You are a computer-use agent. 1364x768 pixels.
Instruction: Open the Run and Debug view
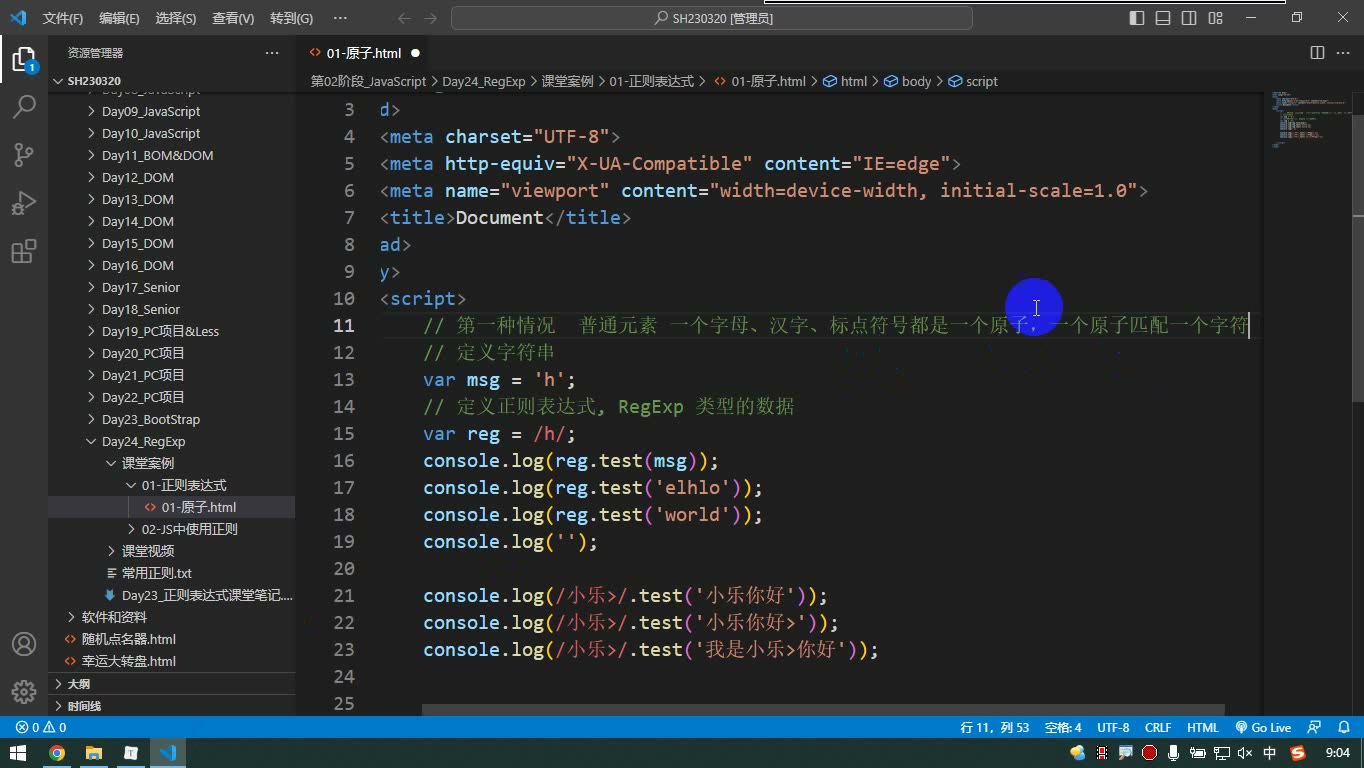24,203
